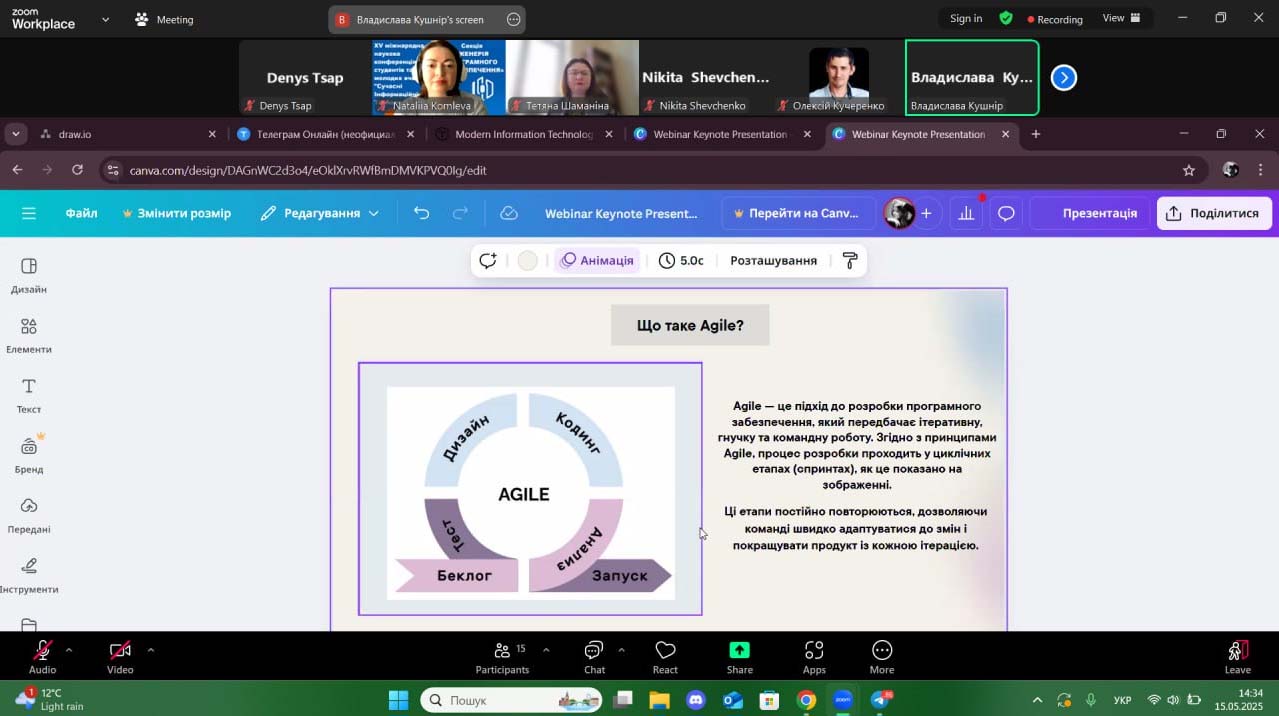Expand the Редагування mode dropdown
Image resolution: width=1279 pixels, height=716 pixels.
pos(319,213)
